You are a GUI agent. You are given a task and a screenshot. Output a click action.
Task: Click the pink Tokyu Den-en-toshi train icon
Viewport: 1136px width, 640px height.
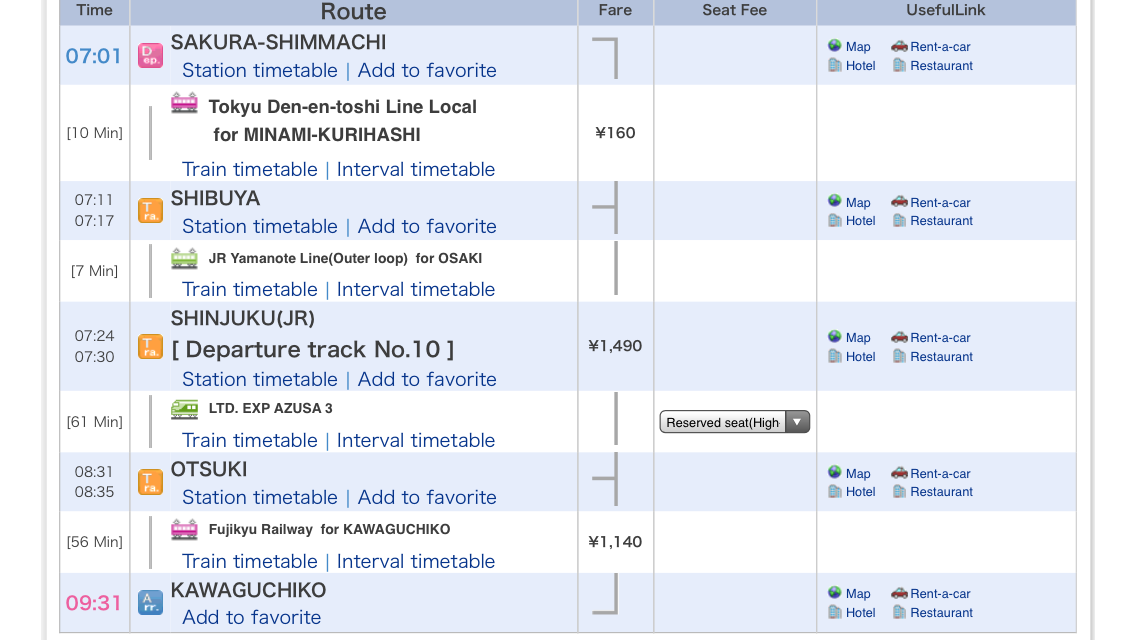(184, 103)
